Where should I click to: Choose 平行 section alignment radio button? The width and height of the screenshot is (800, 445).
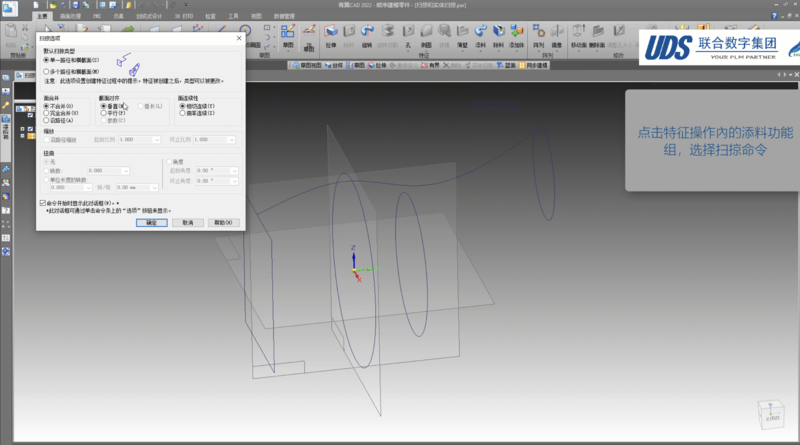101,113
